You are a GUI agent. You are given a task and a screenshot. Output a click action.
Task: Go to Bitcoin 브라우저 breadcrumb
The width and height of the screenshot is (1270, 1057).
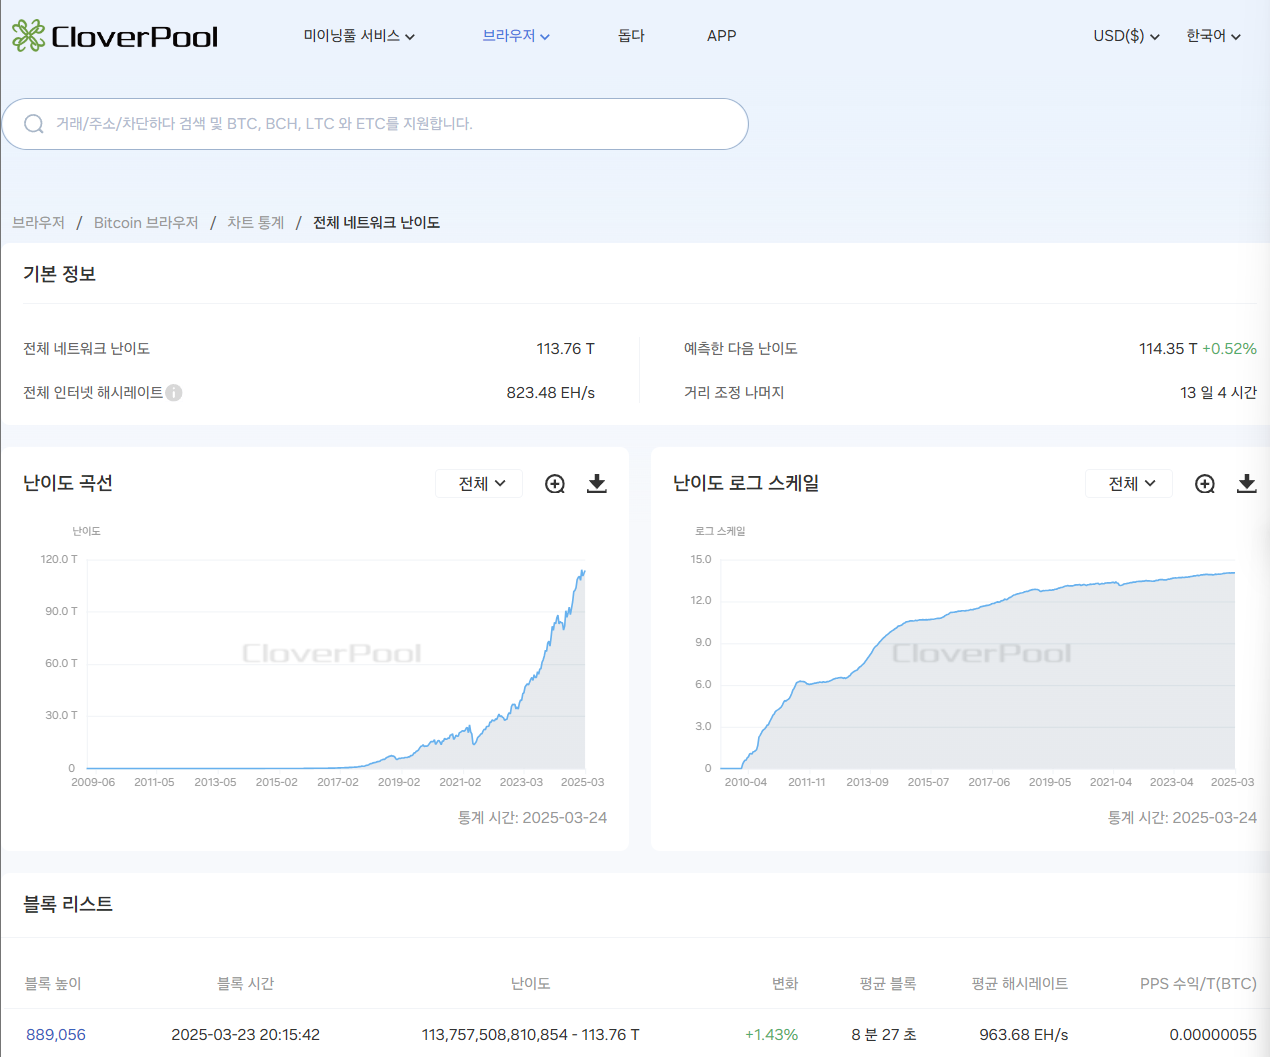[146, 223]
